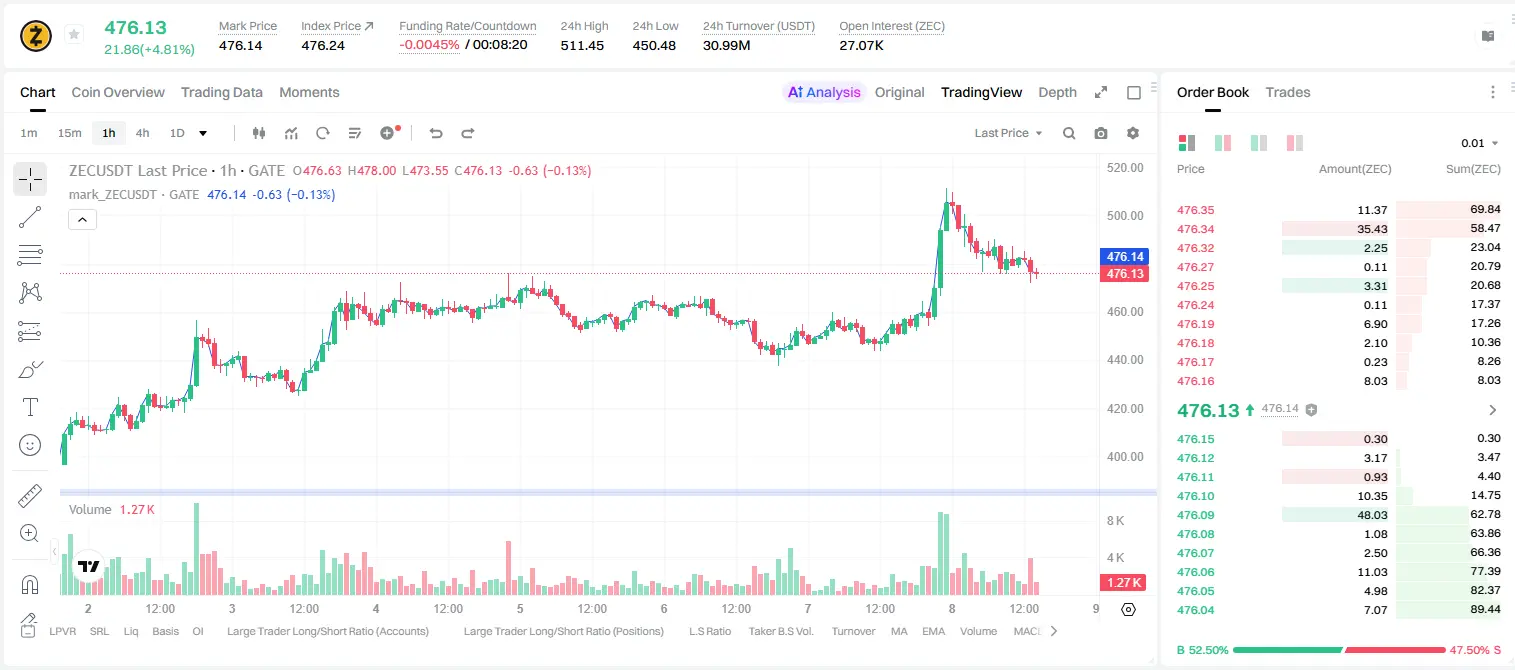Show only sell orders in order book
1515x670 pixels.
click(1295, 143)
